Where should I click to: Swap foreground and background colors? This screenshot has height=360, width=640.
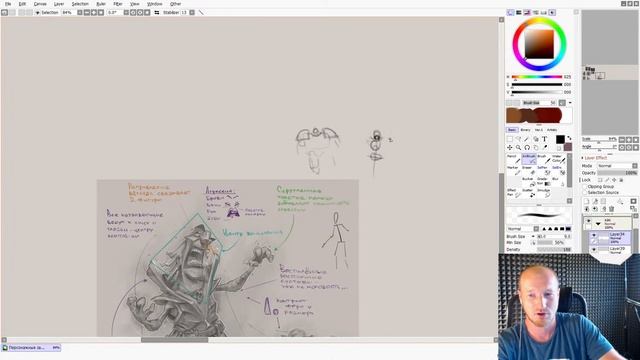coord(569,139)
